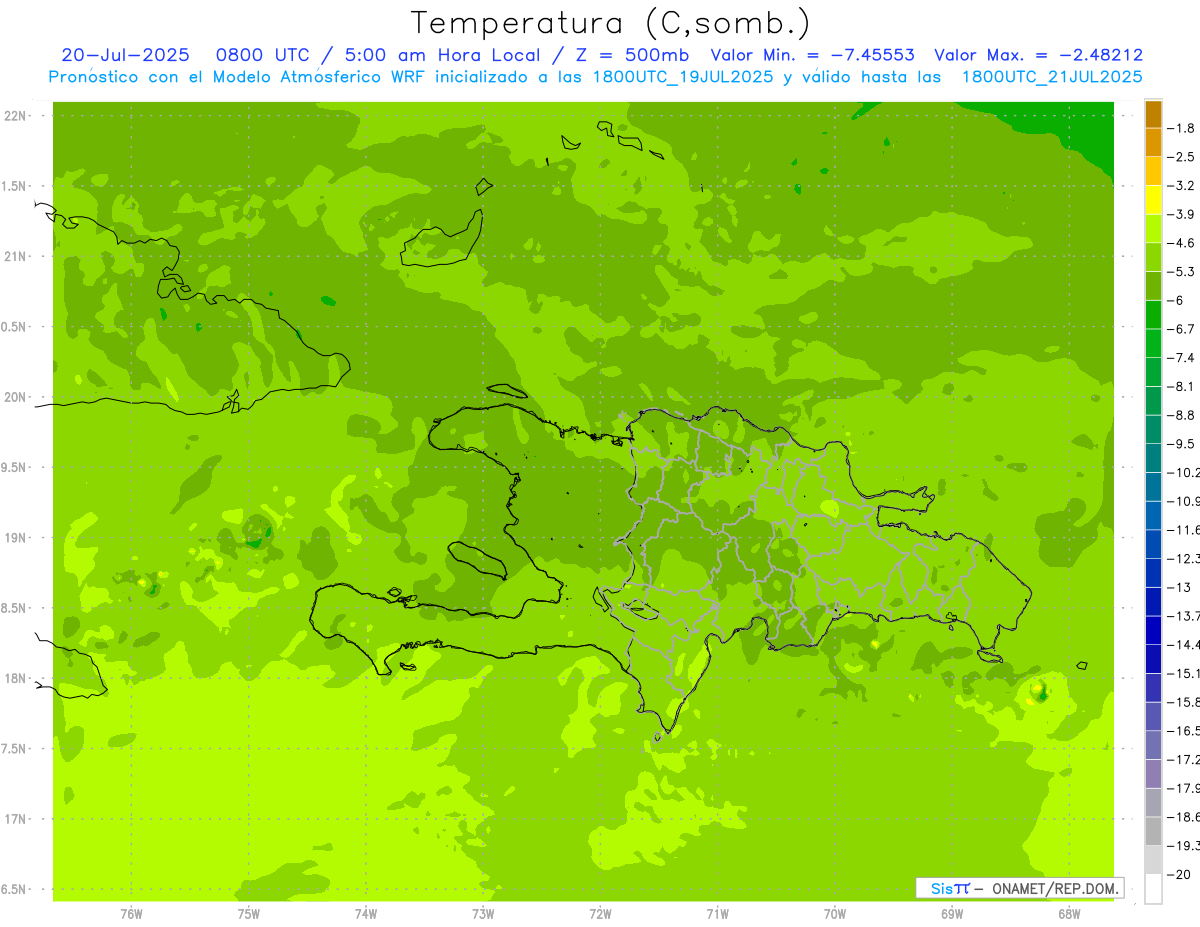Click the '21N' latitude label

[x=16, y=256]
